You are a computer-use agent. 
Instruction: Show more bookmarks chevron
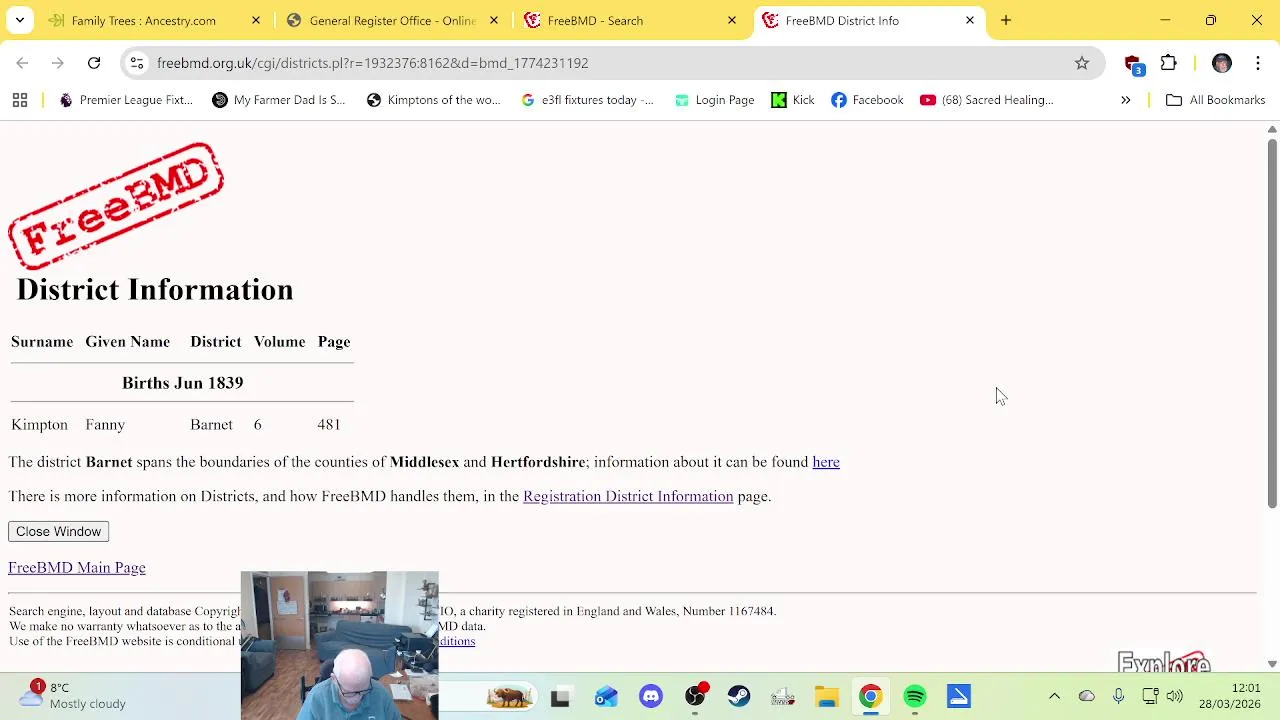click(1125, 100)
